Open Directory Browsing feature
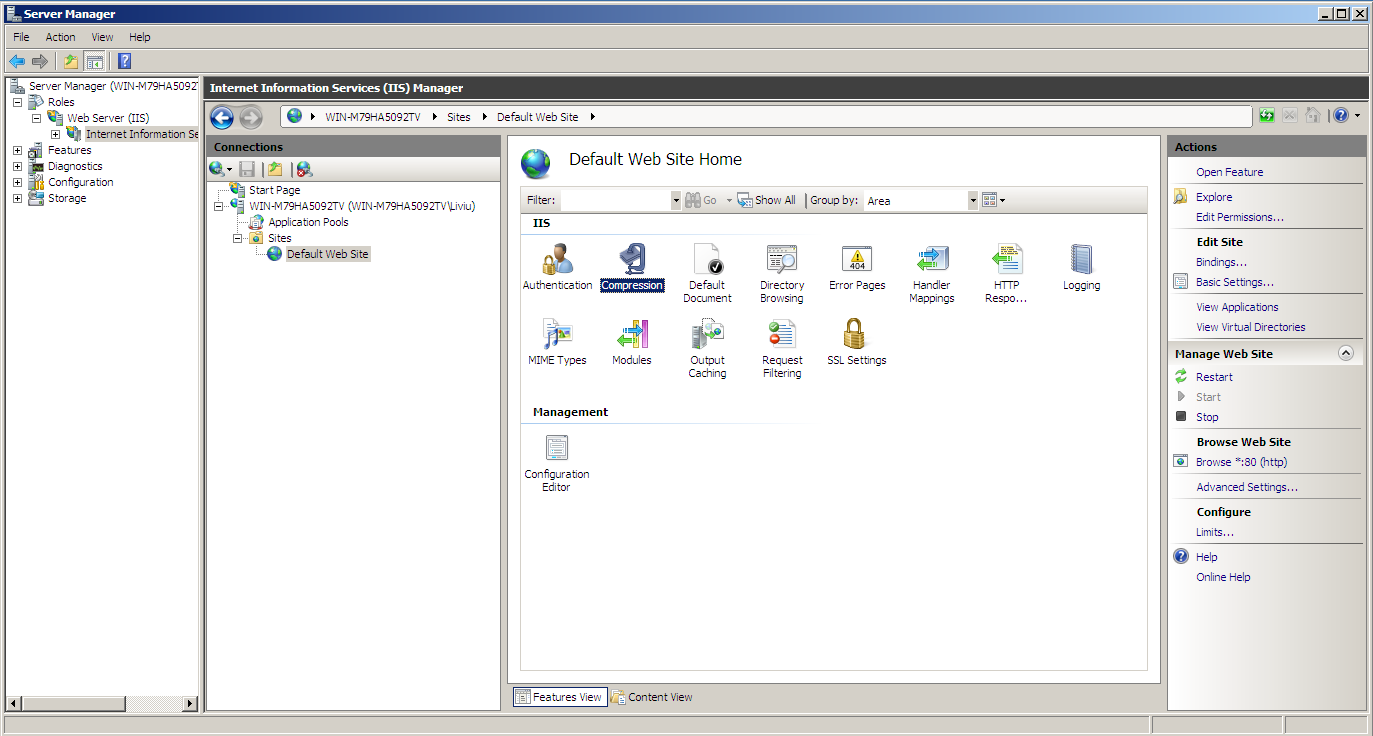 [x=781, y=262]
